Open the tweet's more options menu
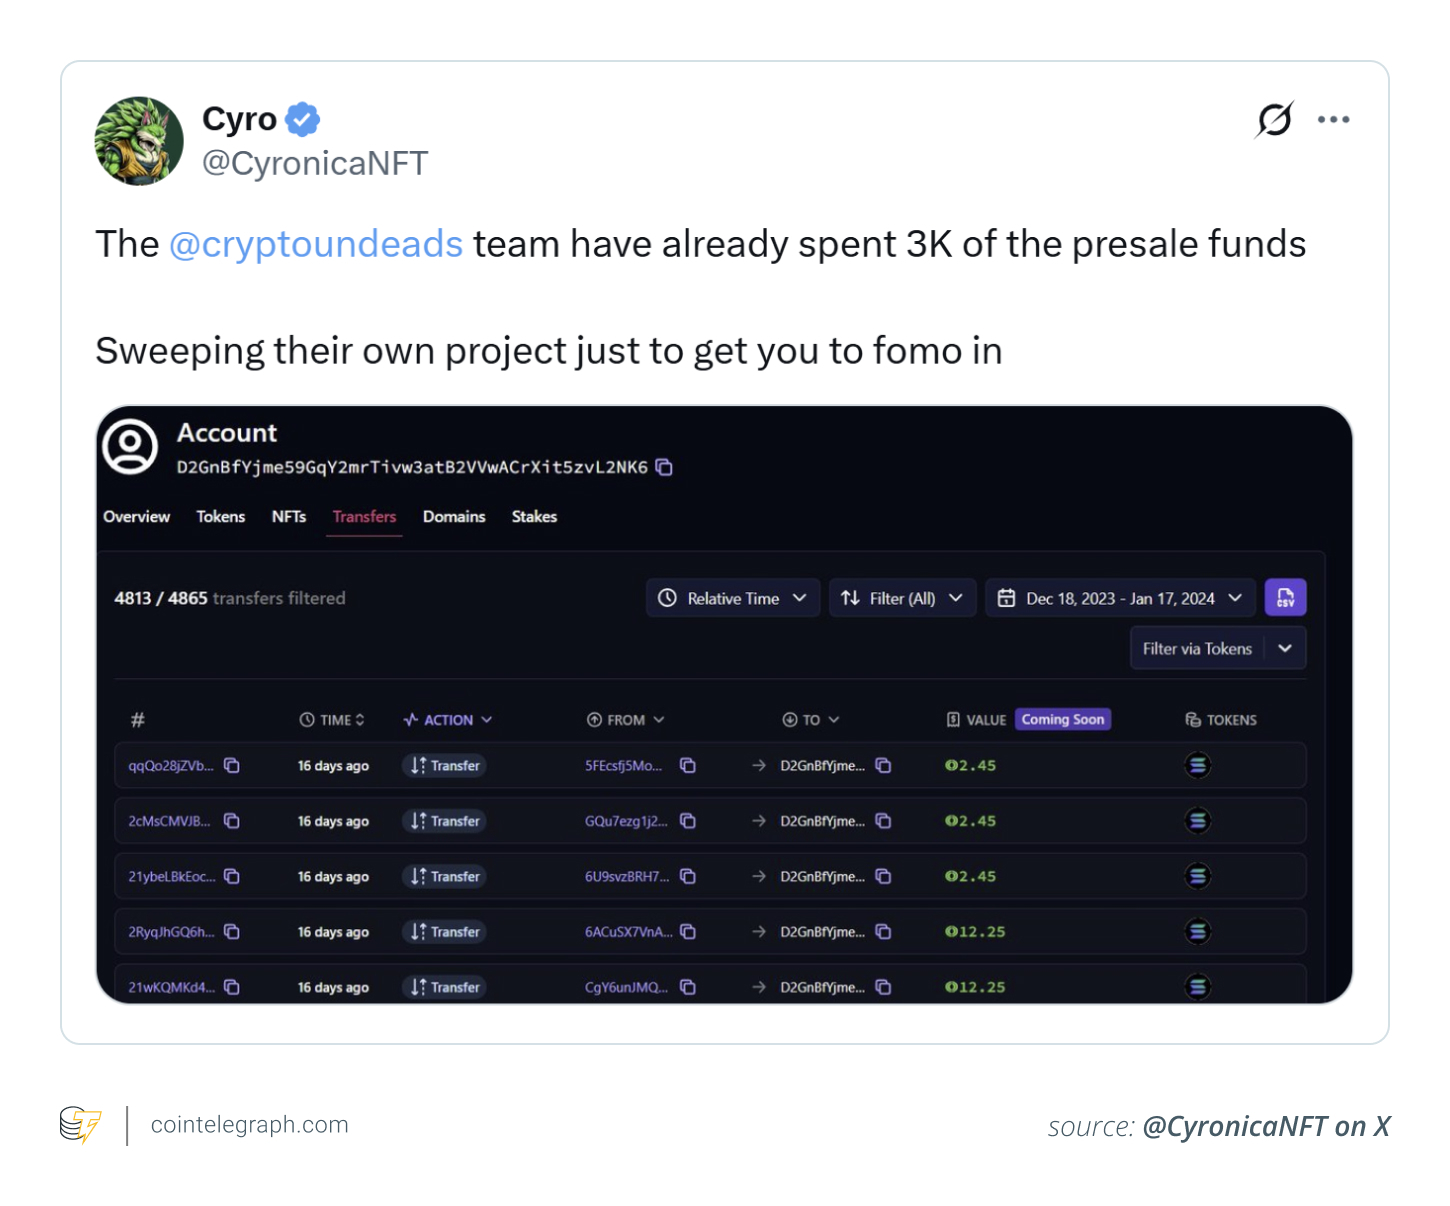Screen dimensions: 1450x1206 click(1334, 119)
